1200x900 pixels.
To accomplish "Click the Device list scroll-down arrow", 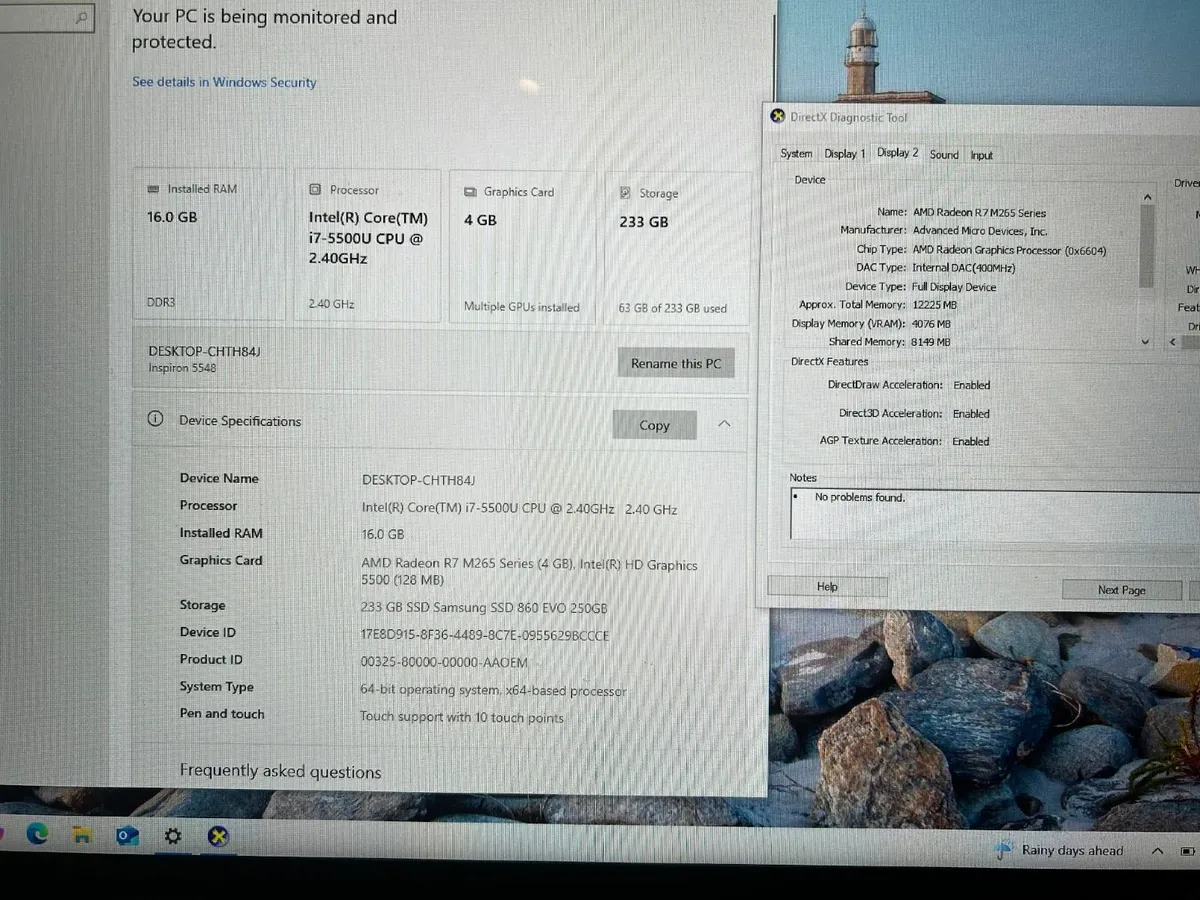I will point(1146,341).
